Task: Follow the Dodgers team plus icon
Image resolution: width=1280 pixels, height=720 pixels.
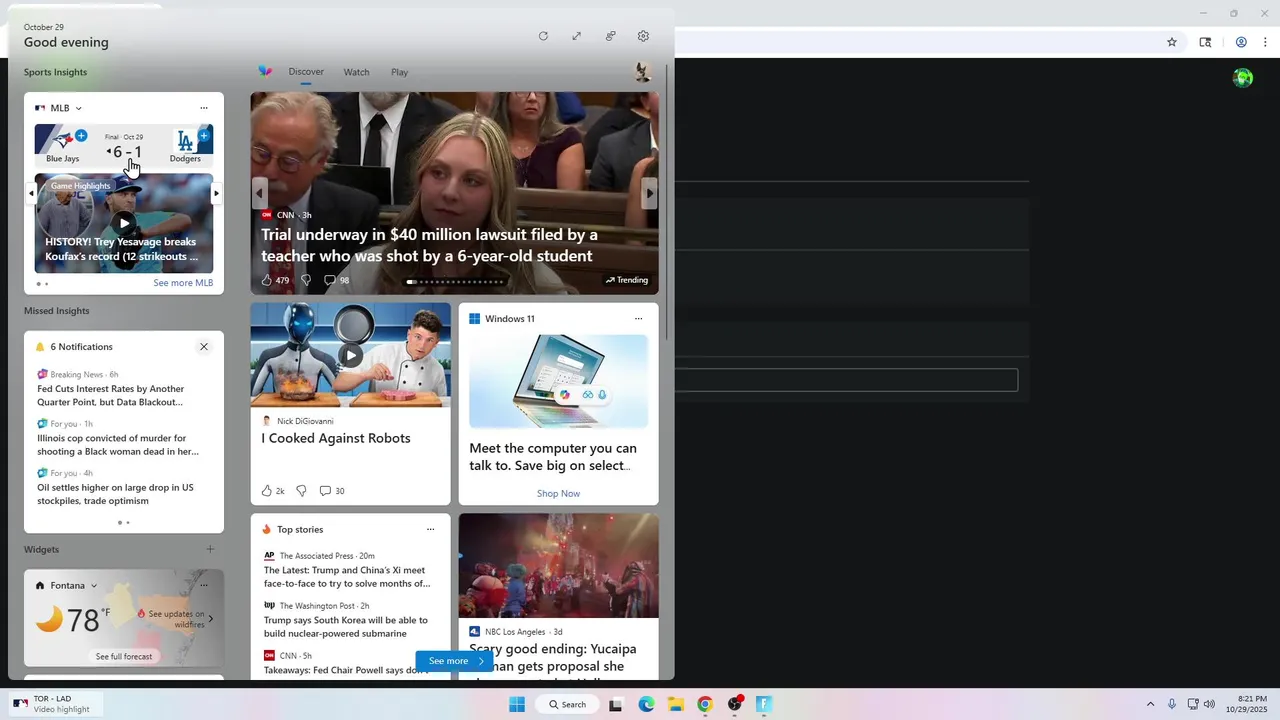Action: click(x=204, y=135)
